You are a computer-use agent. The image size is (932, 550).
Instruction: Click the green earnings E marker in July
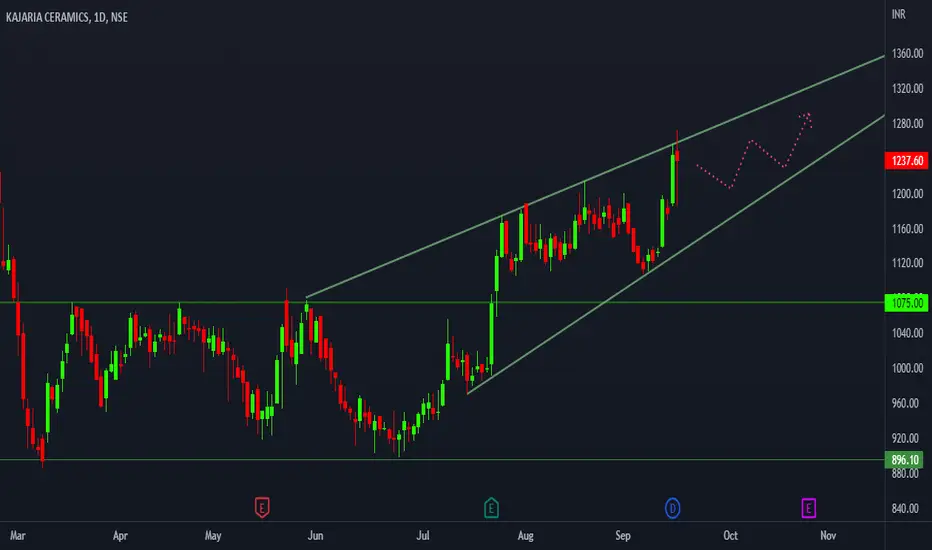491,508
